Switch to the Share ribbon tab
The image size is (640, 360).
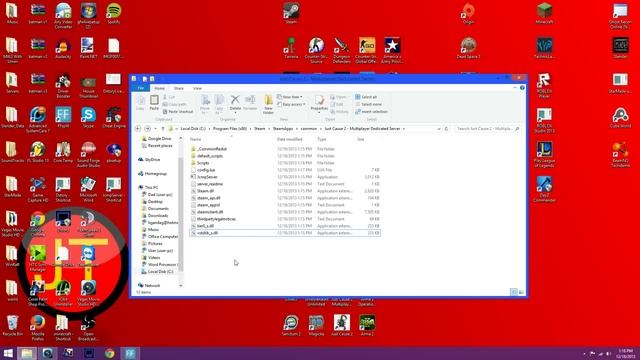point(179,88)
